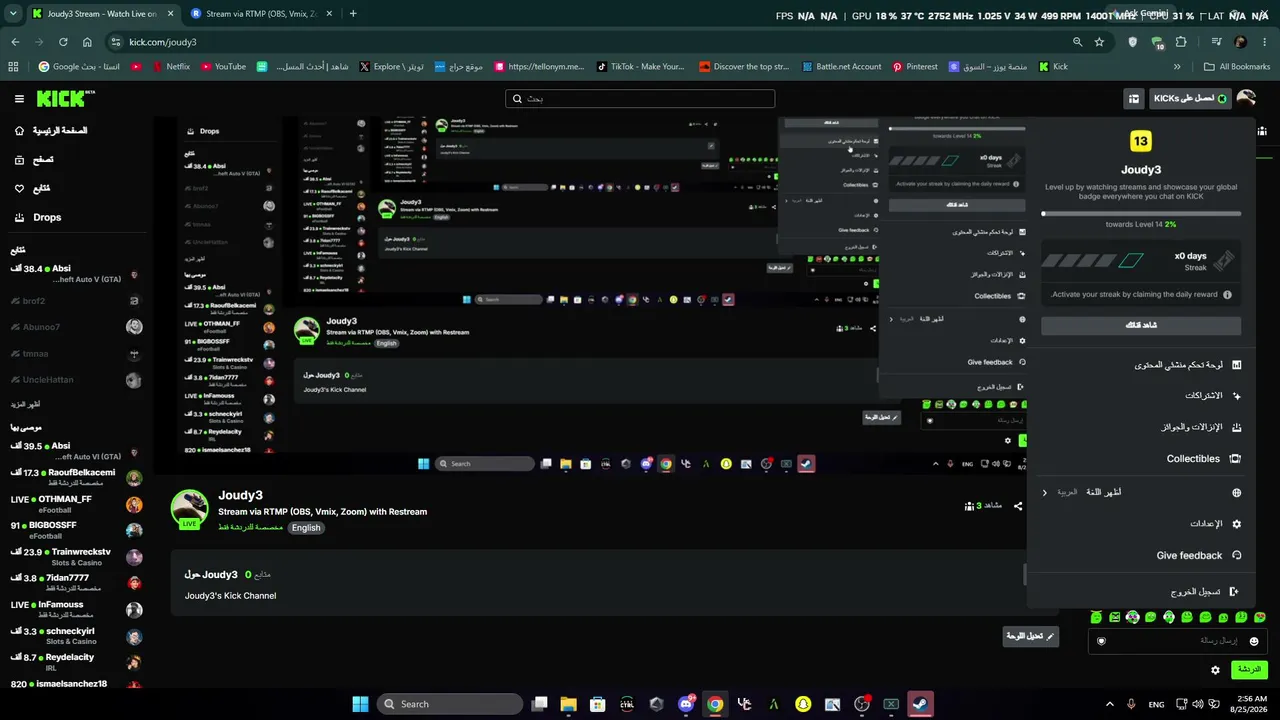Open the home page sidebar item
Screen dimensions: 1280x720
tap(50, 131)
